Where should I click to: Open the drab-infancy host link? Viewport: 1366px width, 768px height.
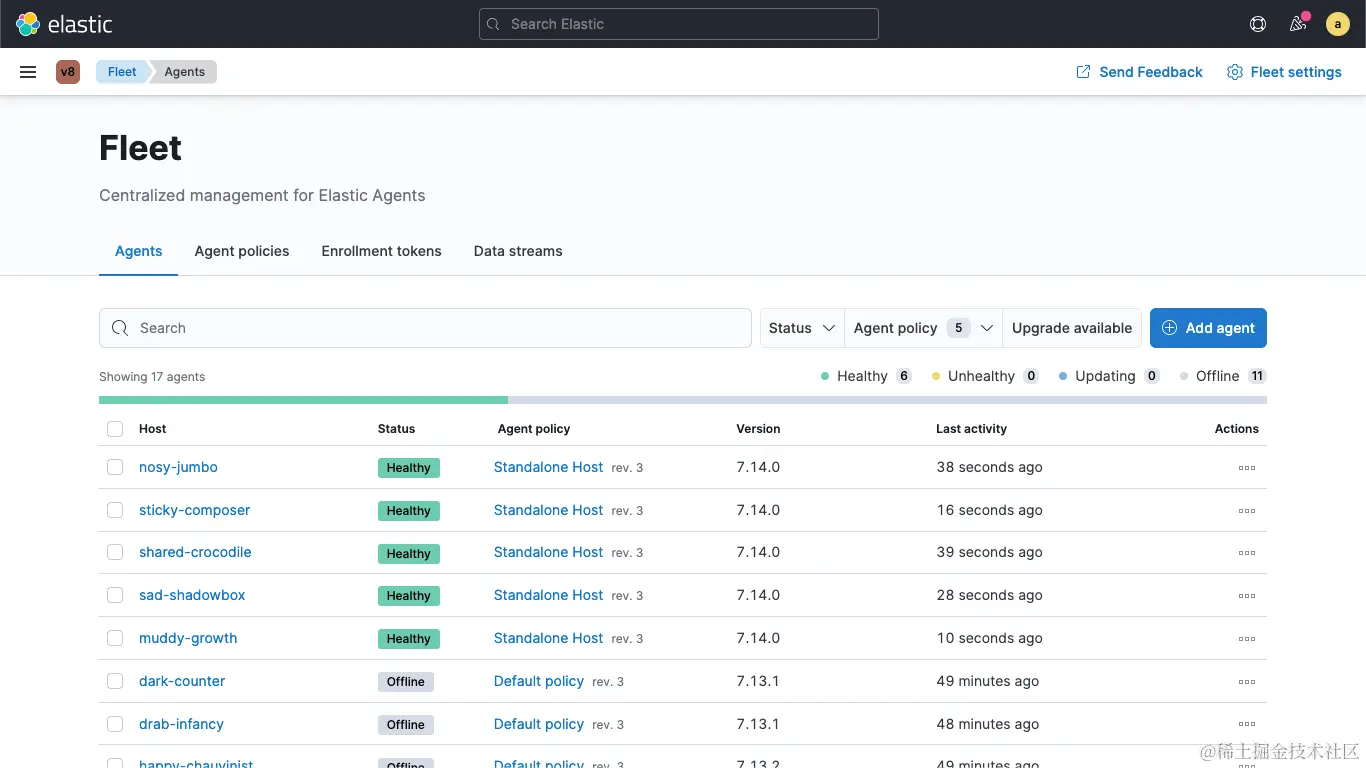[181, 724]
